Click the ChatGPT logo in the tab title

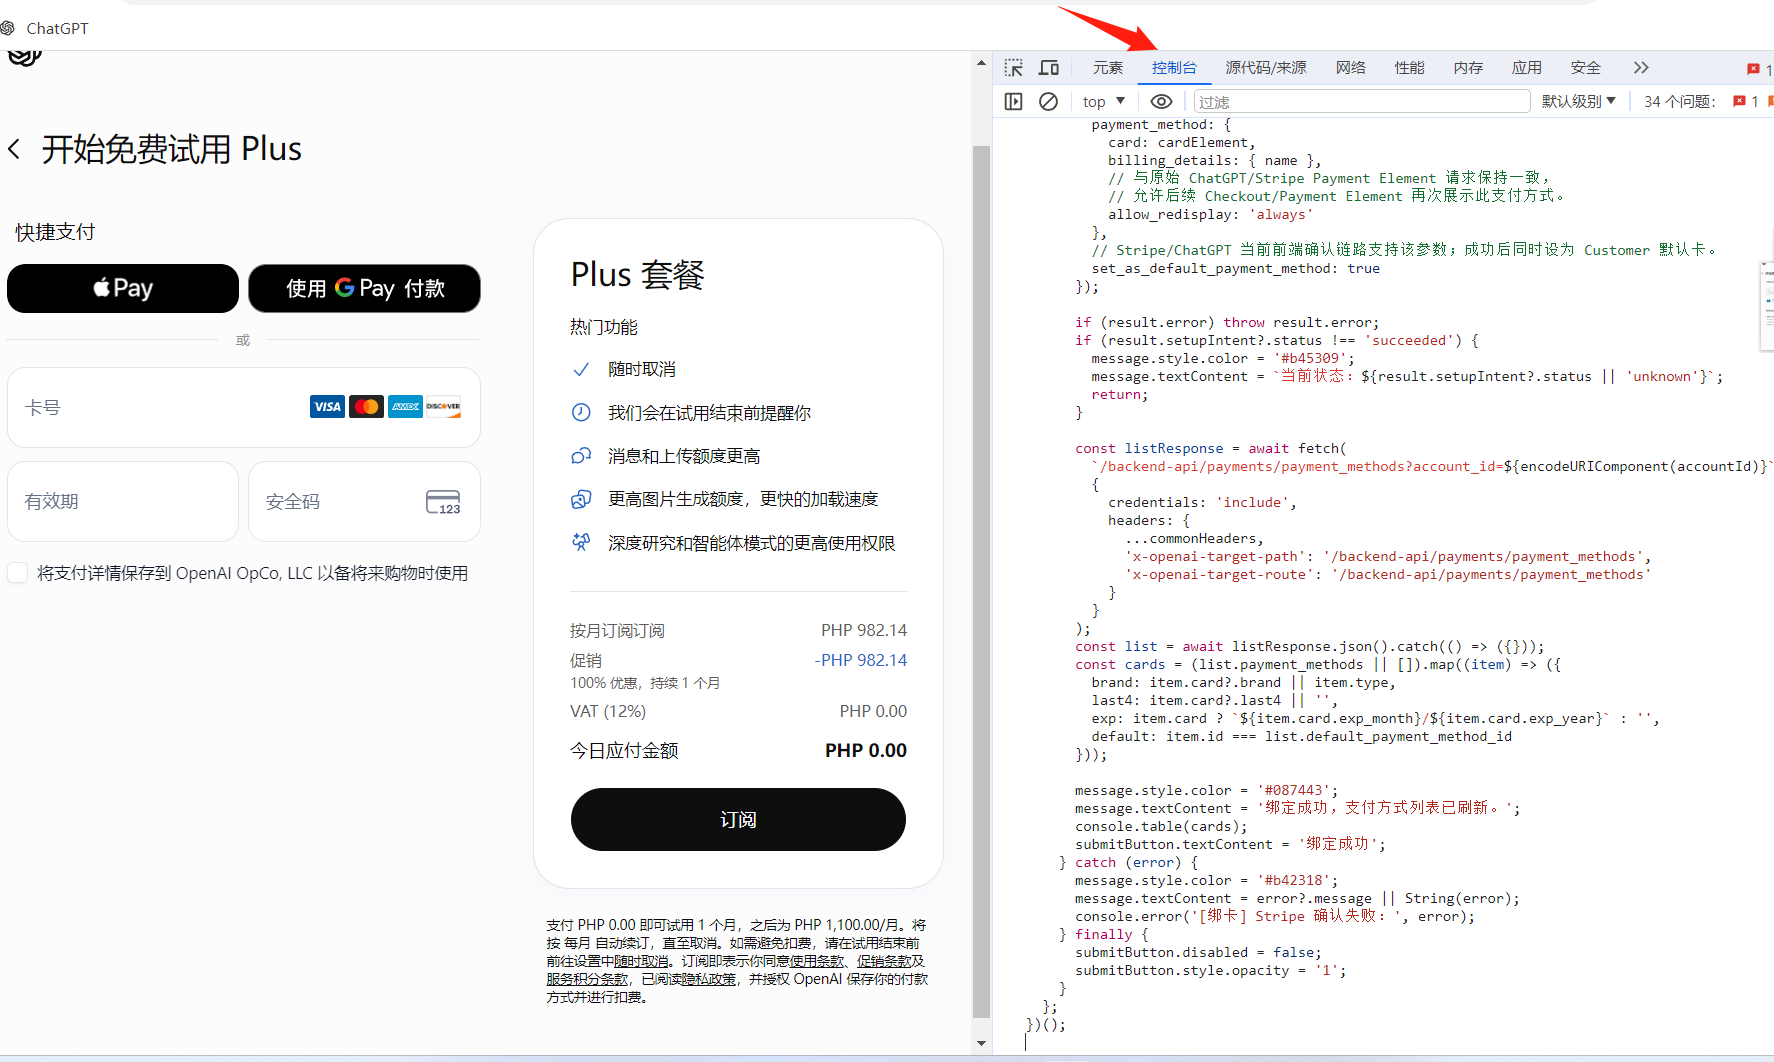8,28
